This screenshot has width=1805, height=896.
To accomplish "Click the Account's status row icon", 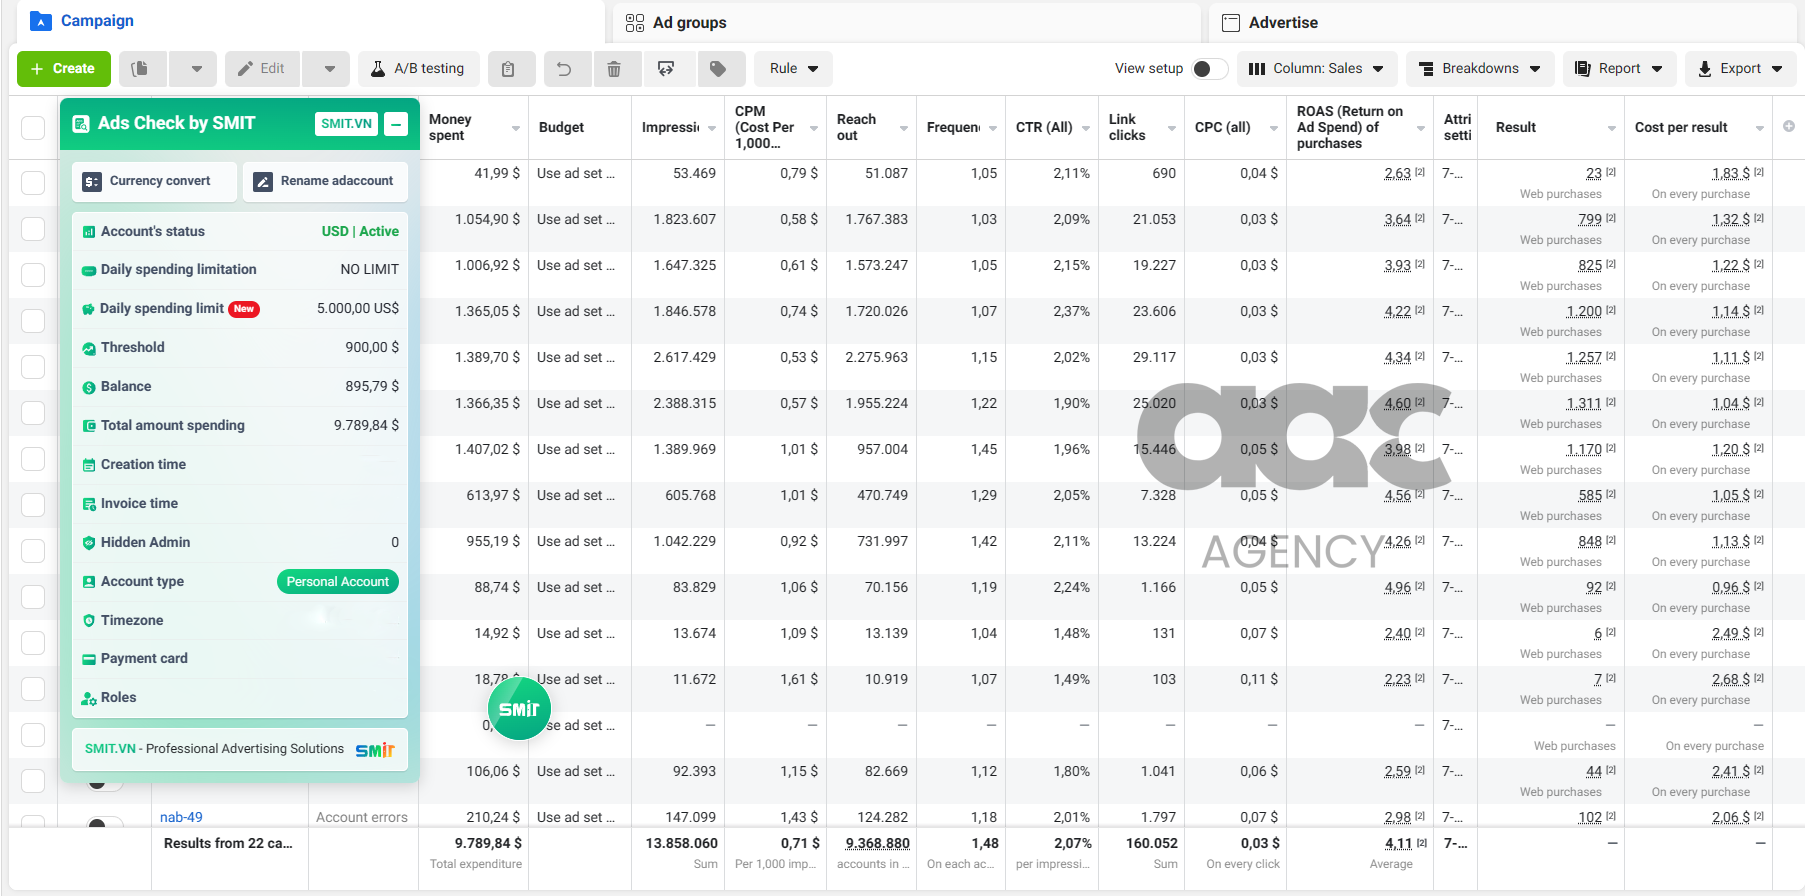I will click(89, 232).
